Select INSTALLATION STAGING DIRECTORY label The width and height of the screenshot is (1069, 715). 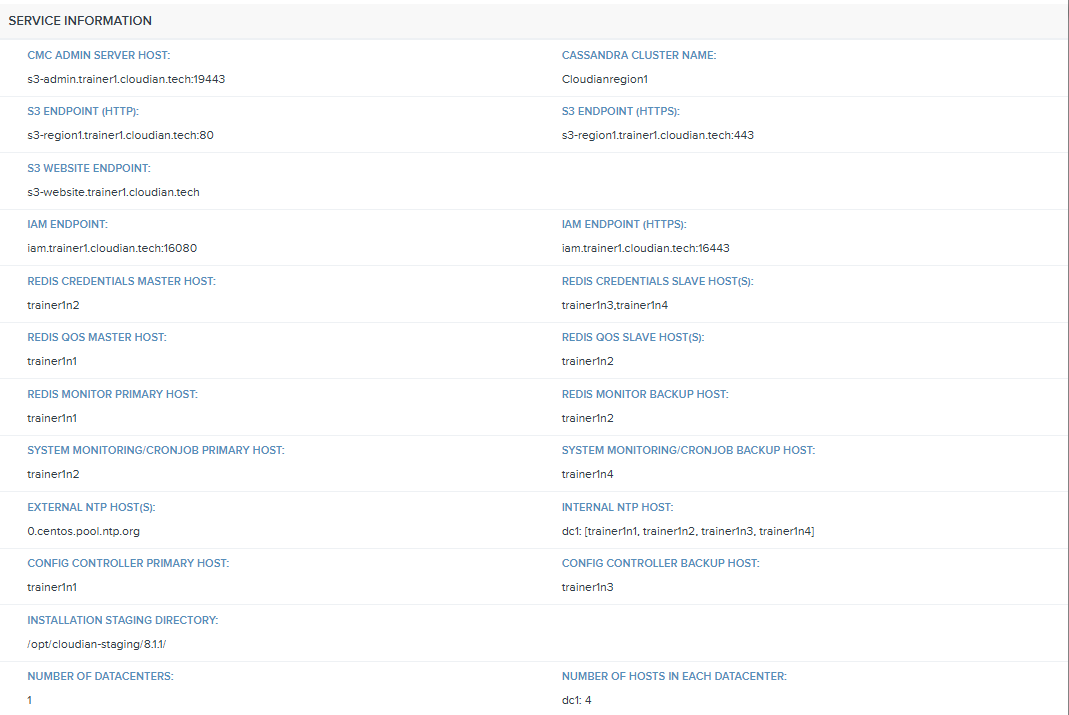pyautogui.click(x=123, y=621)
